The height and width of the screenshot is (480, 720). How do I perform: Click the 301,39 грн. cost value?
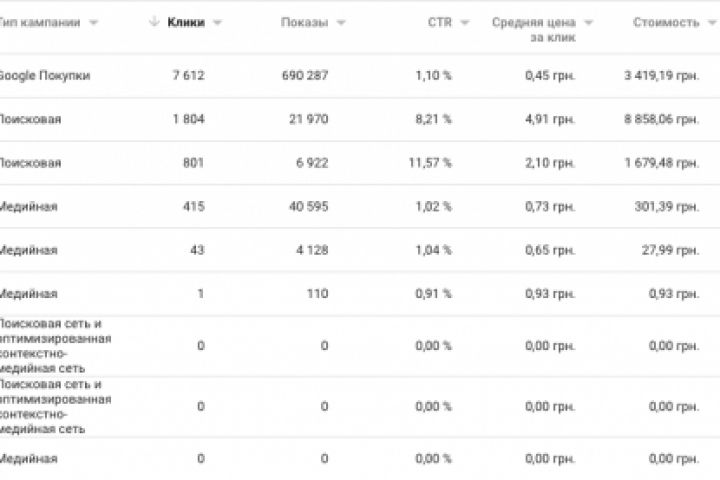coord(665,206)
